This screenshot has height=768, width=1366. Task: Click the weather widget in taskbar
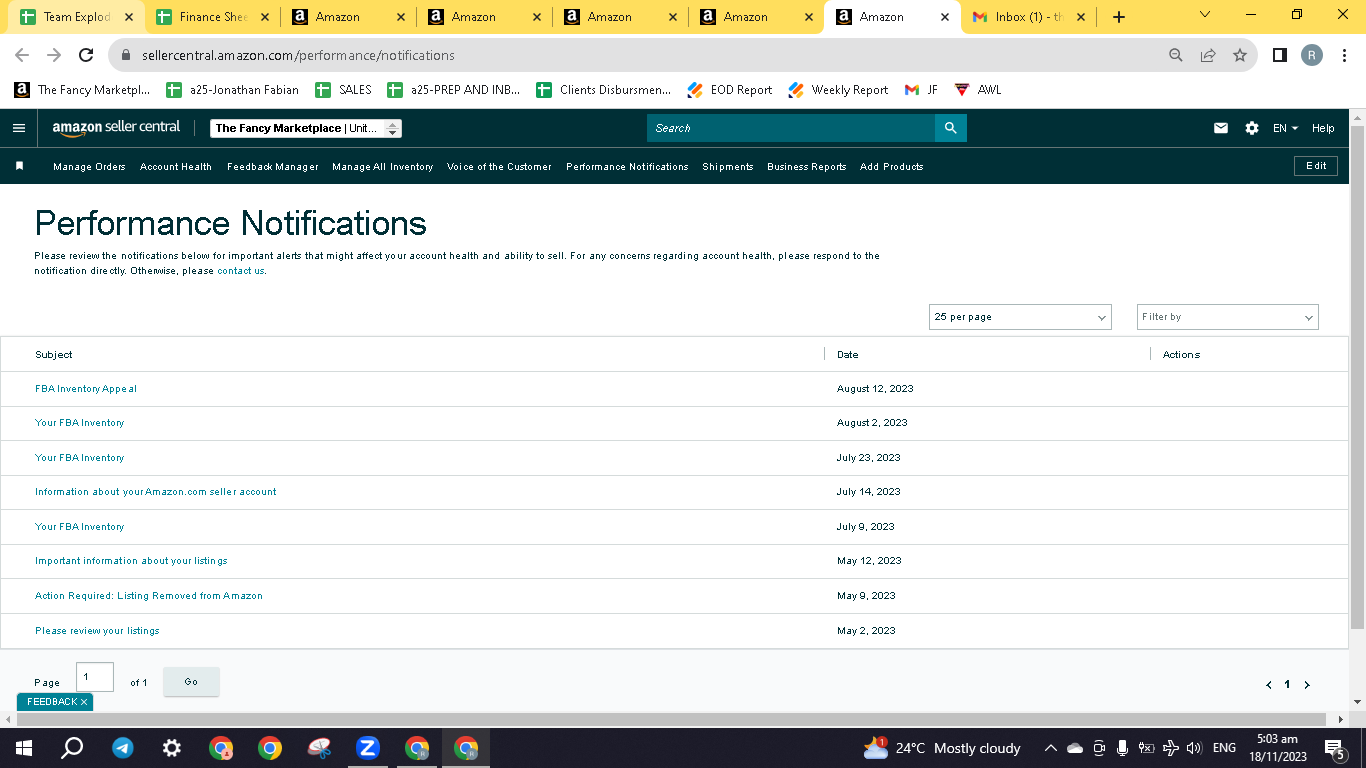click(x=942, y=748)
